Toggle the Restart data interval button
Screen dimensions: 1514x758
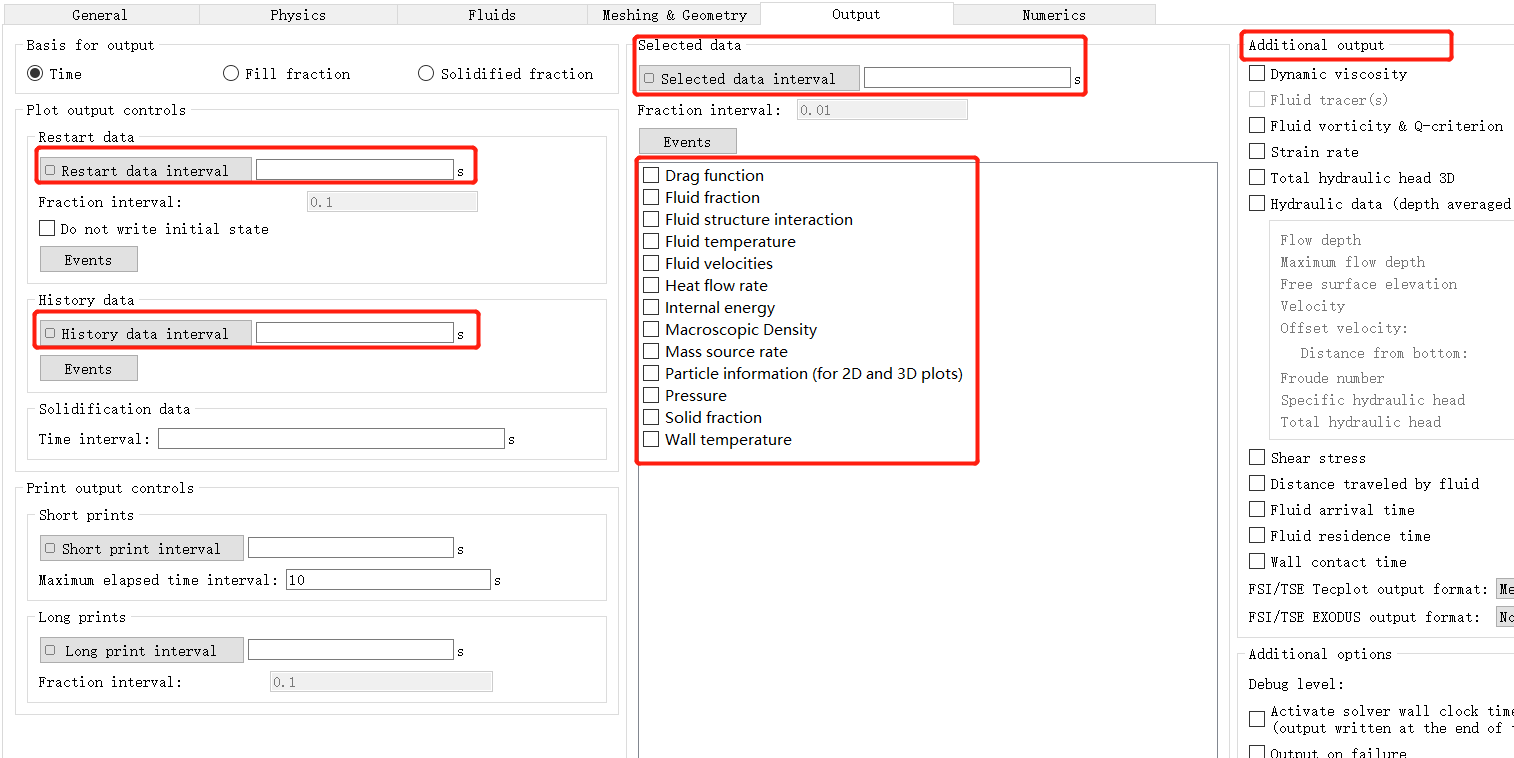tap(145, 171)
